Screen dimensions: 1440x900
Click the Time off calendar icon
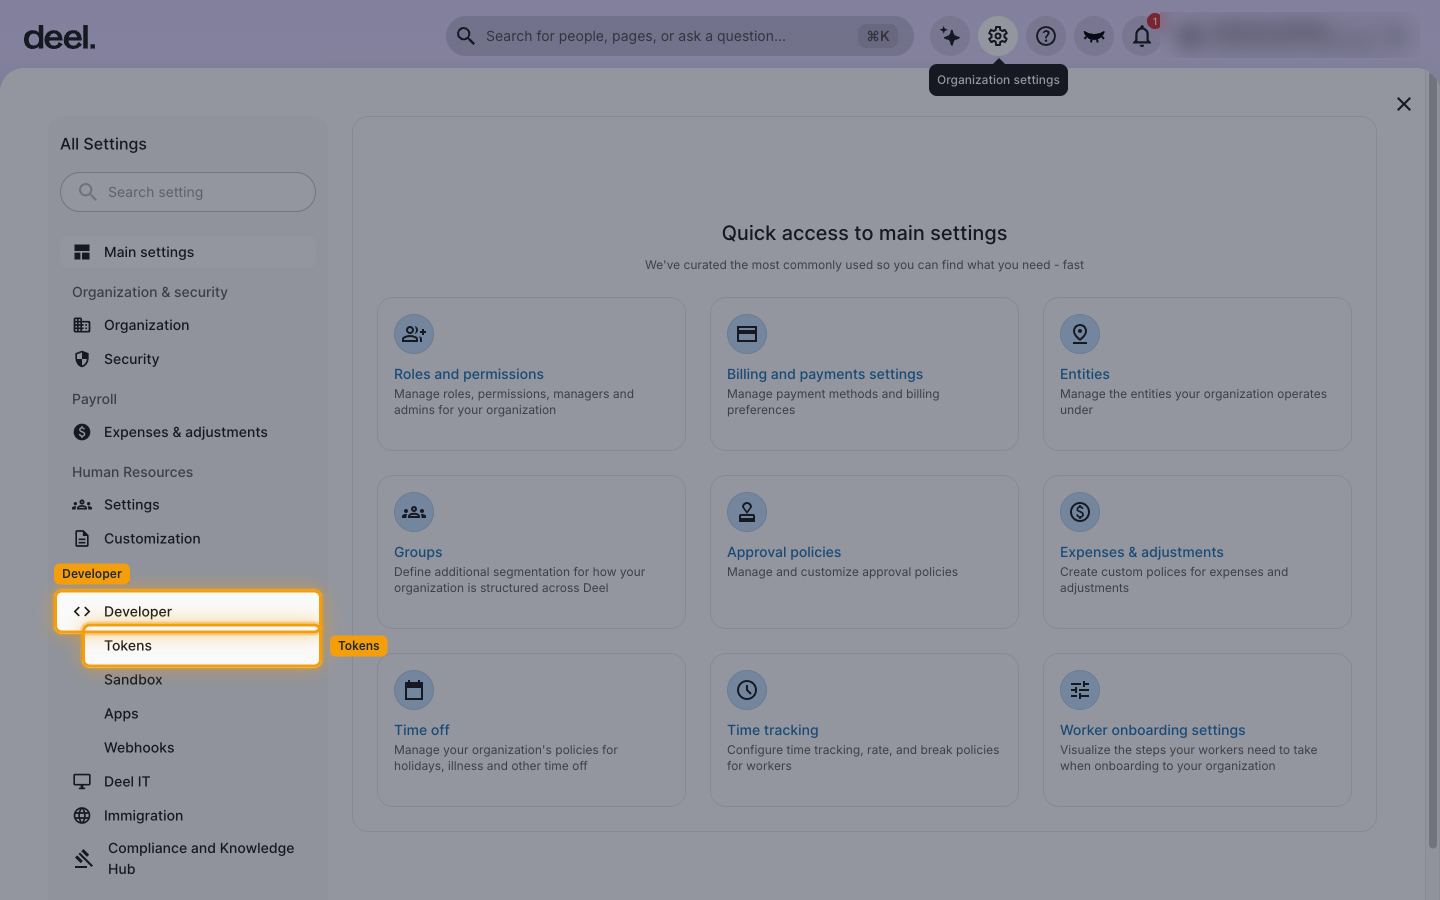[414, 690]
